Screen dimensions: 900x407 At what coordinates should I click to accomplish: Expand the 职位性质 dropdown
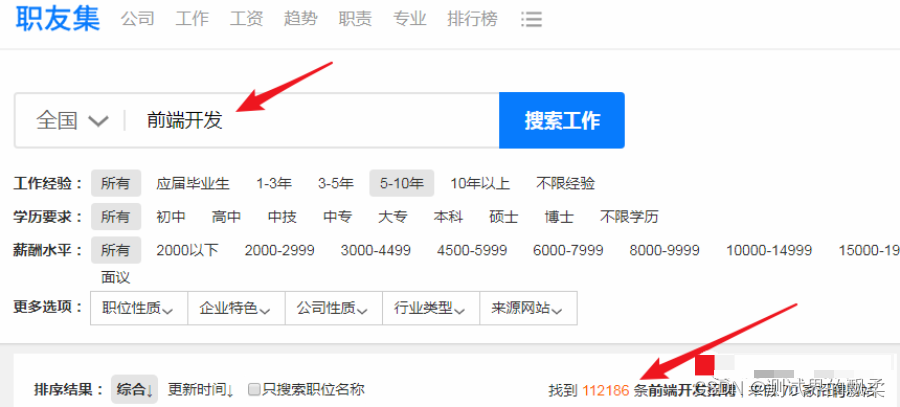point(139,308)
